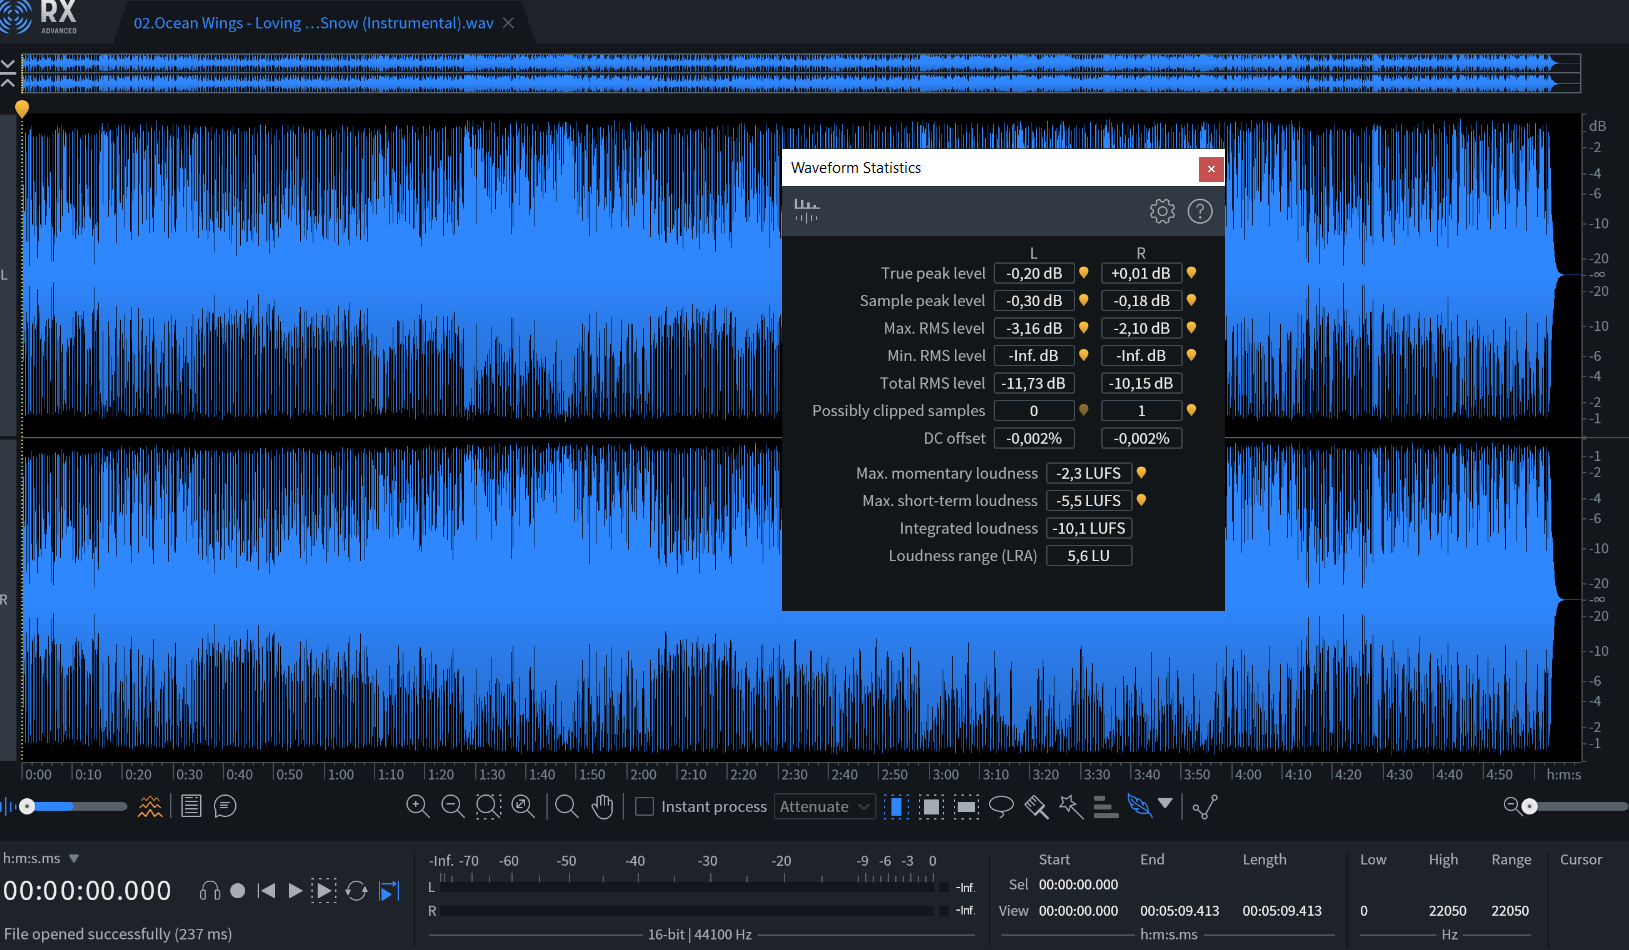1629x950 pixels.
Task: Switch to the Ocean Wings file tab
Action: (x=313, y=23)
